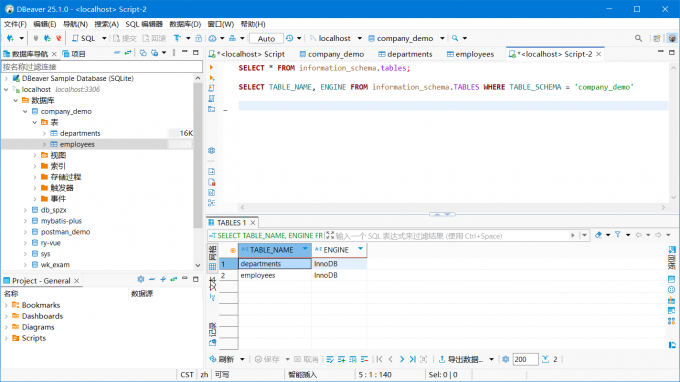Screen dimensions: 680x382
Task: Open the 文件(F) menu
Action: pyautogui.click(x=15, y=24)
